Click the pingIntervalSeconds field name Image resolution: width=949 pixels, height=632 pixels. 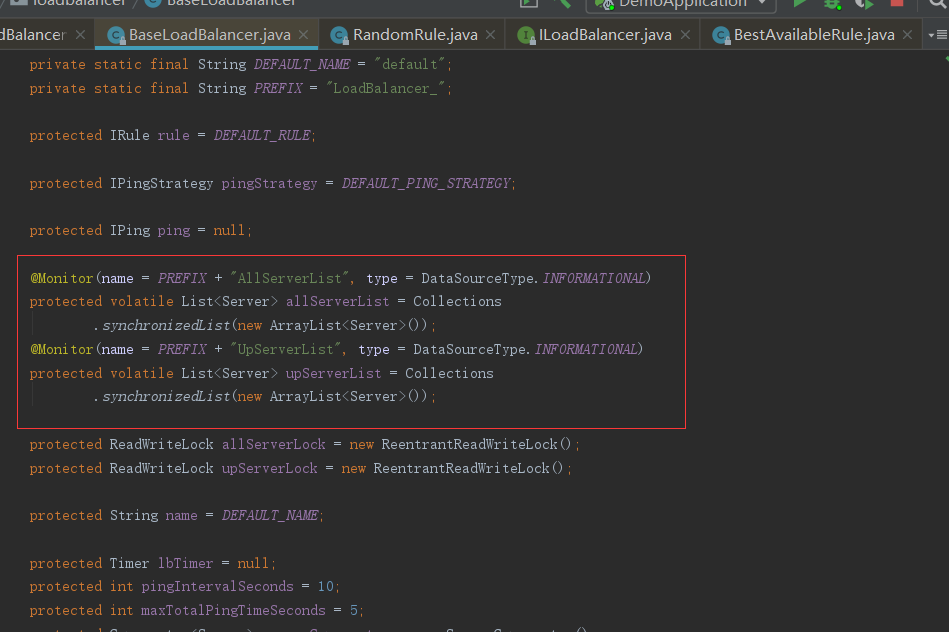[217, 587]
